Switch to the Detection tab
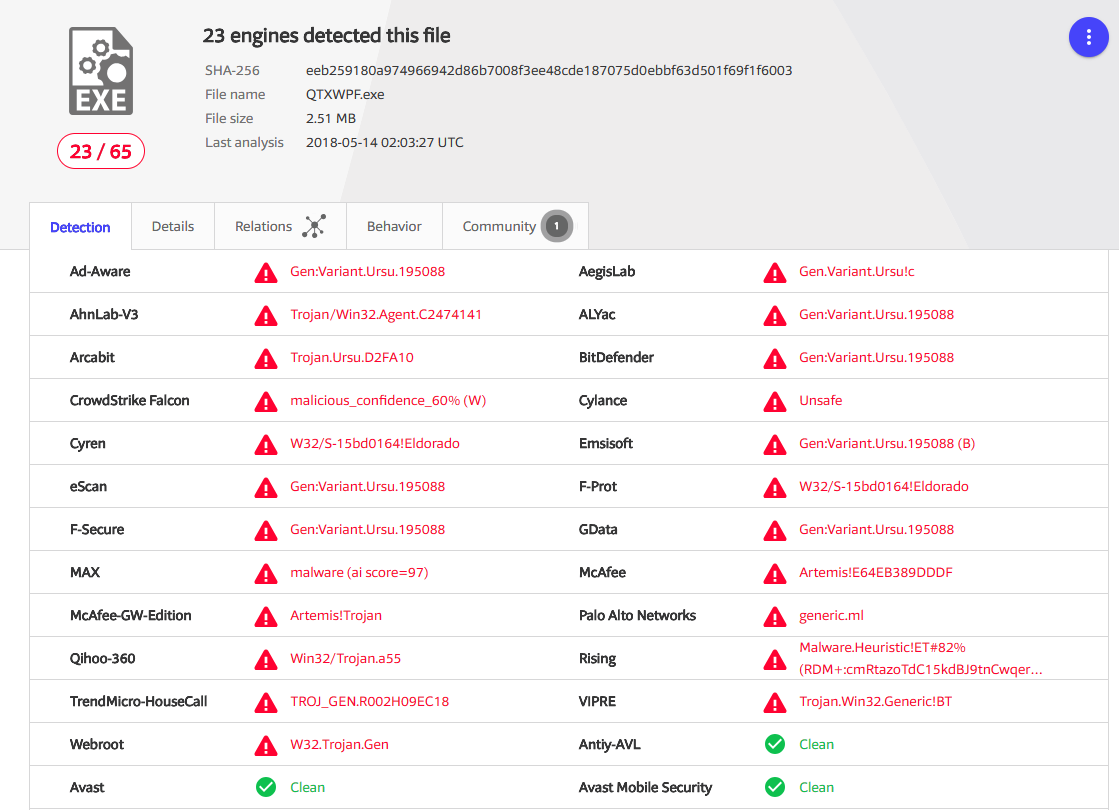 tap(80, 227)
